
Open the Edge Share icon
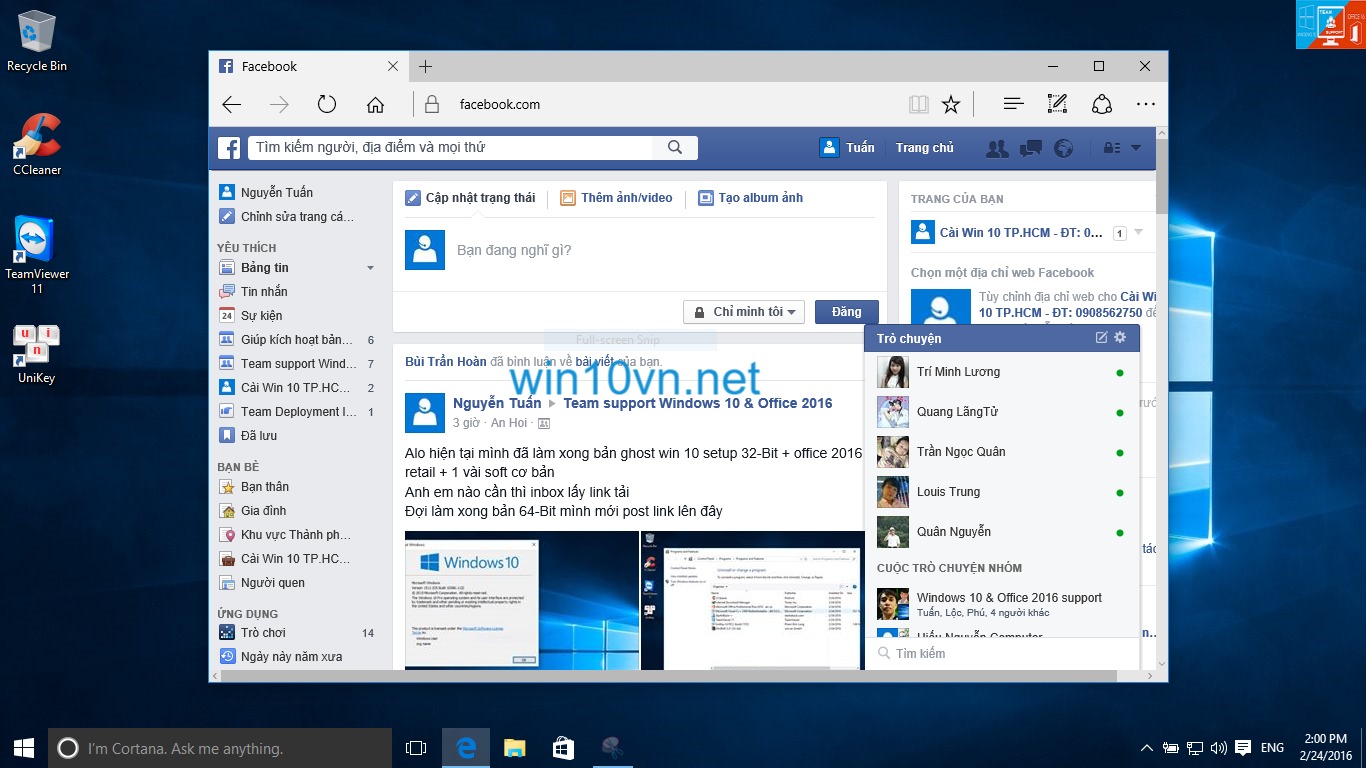[1101, 104]
